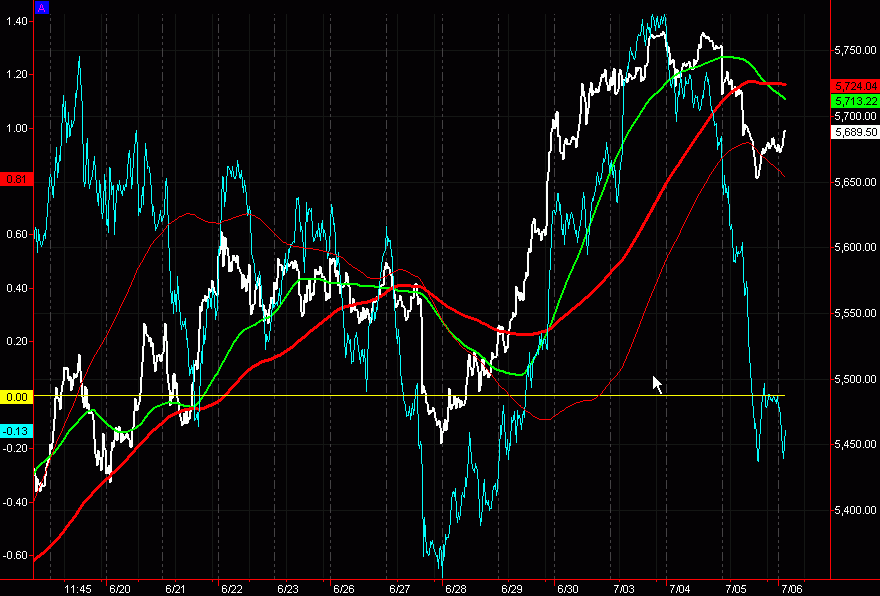Select the 11:45 time label on time axis
Viewport: 880px width, 596px height.
(77, 589)
